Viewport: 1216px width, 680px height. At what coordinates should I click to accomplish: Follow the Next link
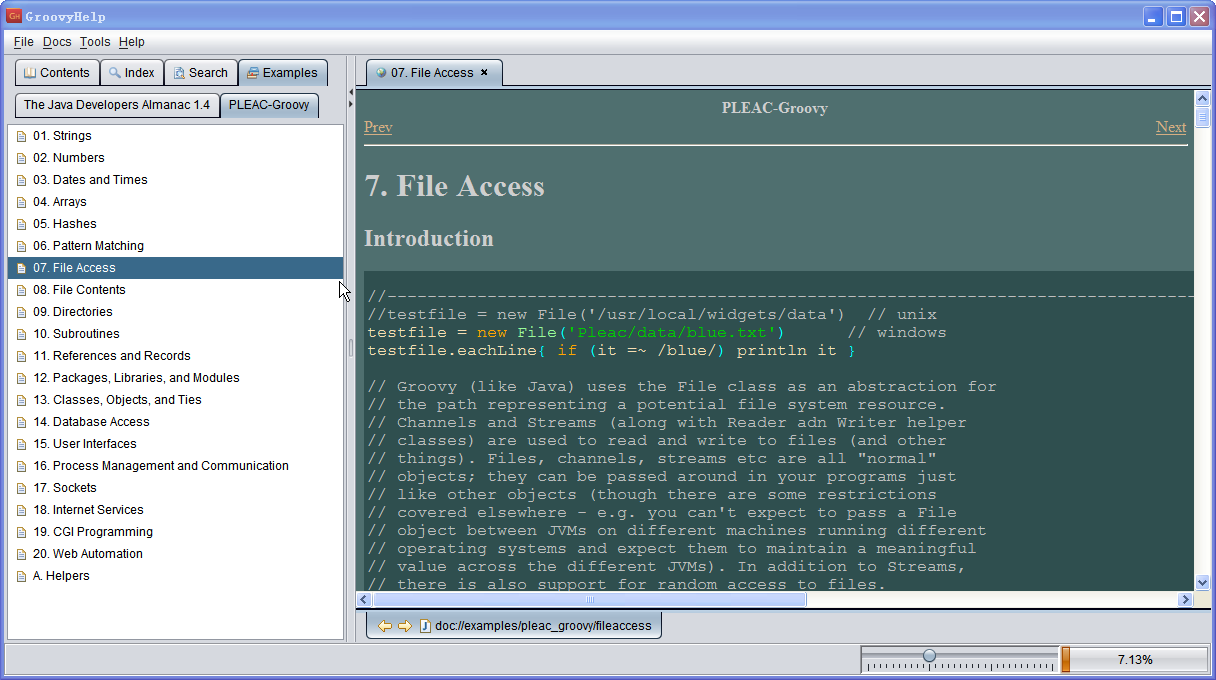pyautogui.click(x=1171, y=127)
